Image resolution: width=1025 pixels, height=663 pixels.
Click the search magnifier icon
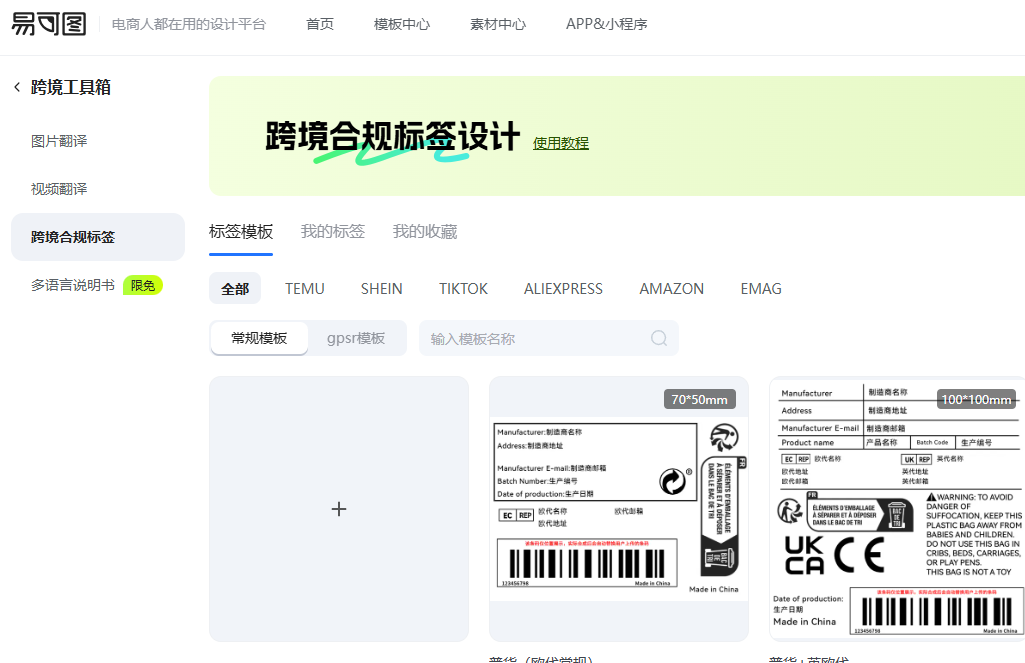click(659, 338)
